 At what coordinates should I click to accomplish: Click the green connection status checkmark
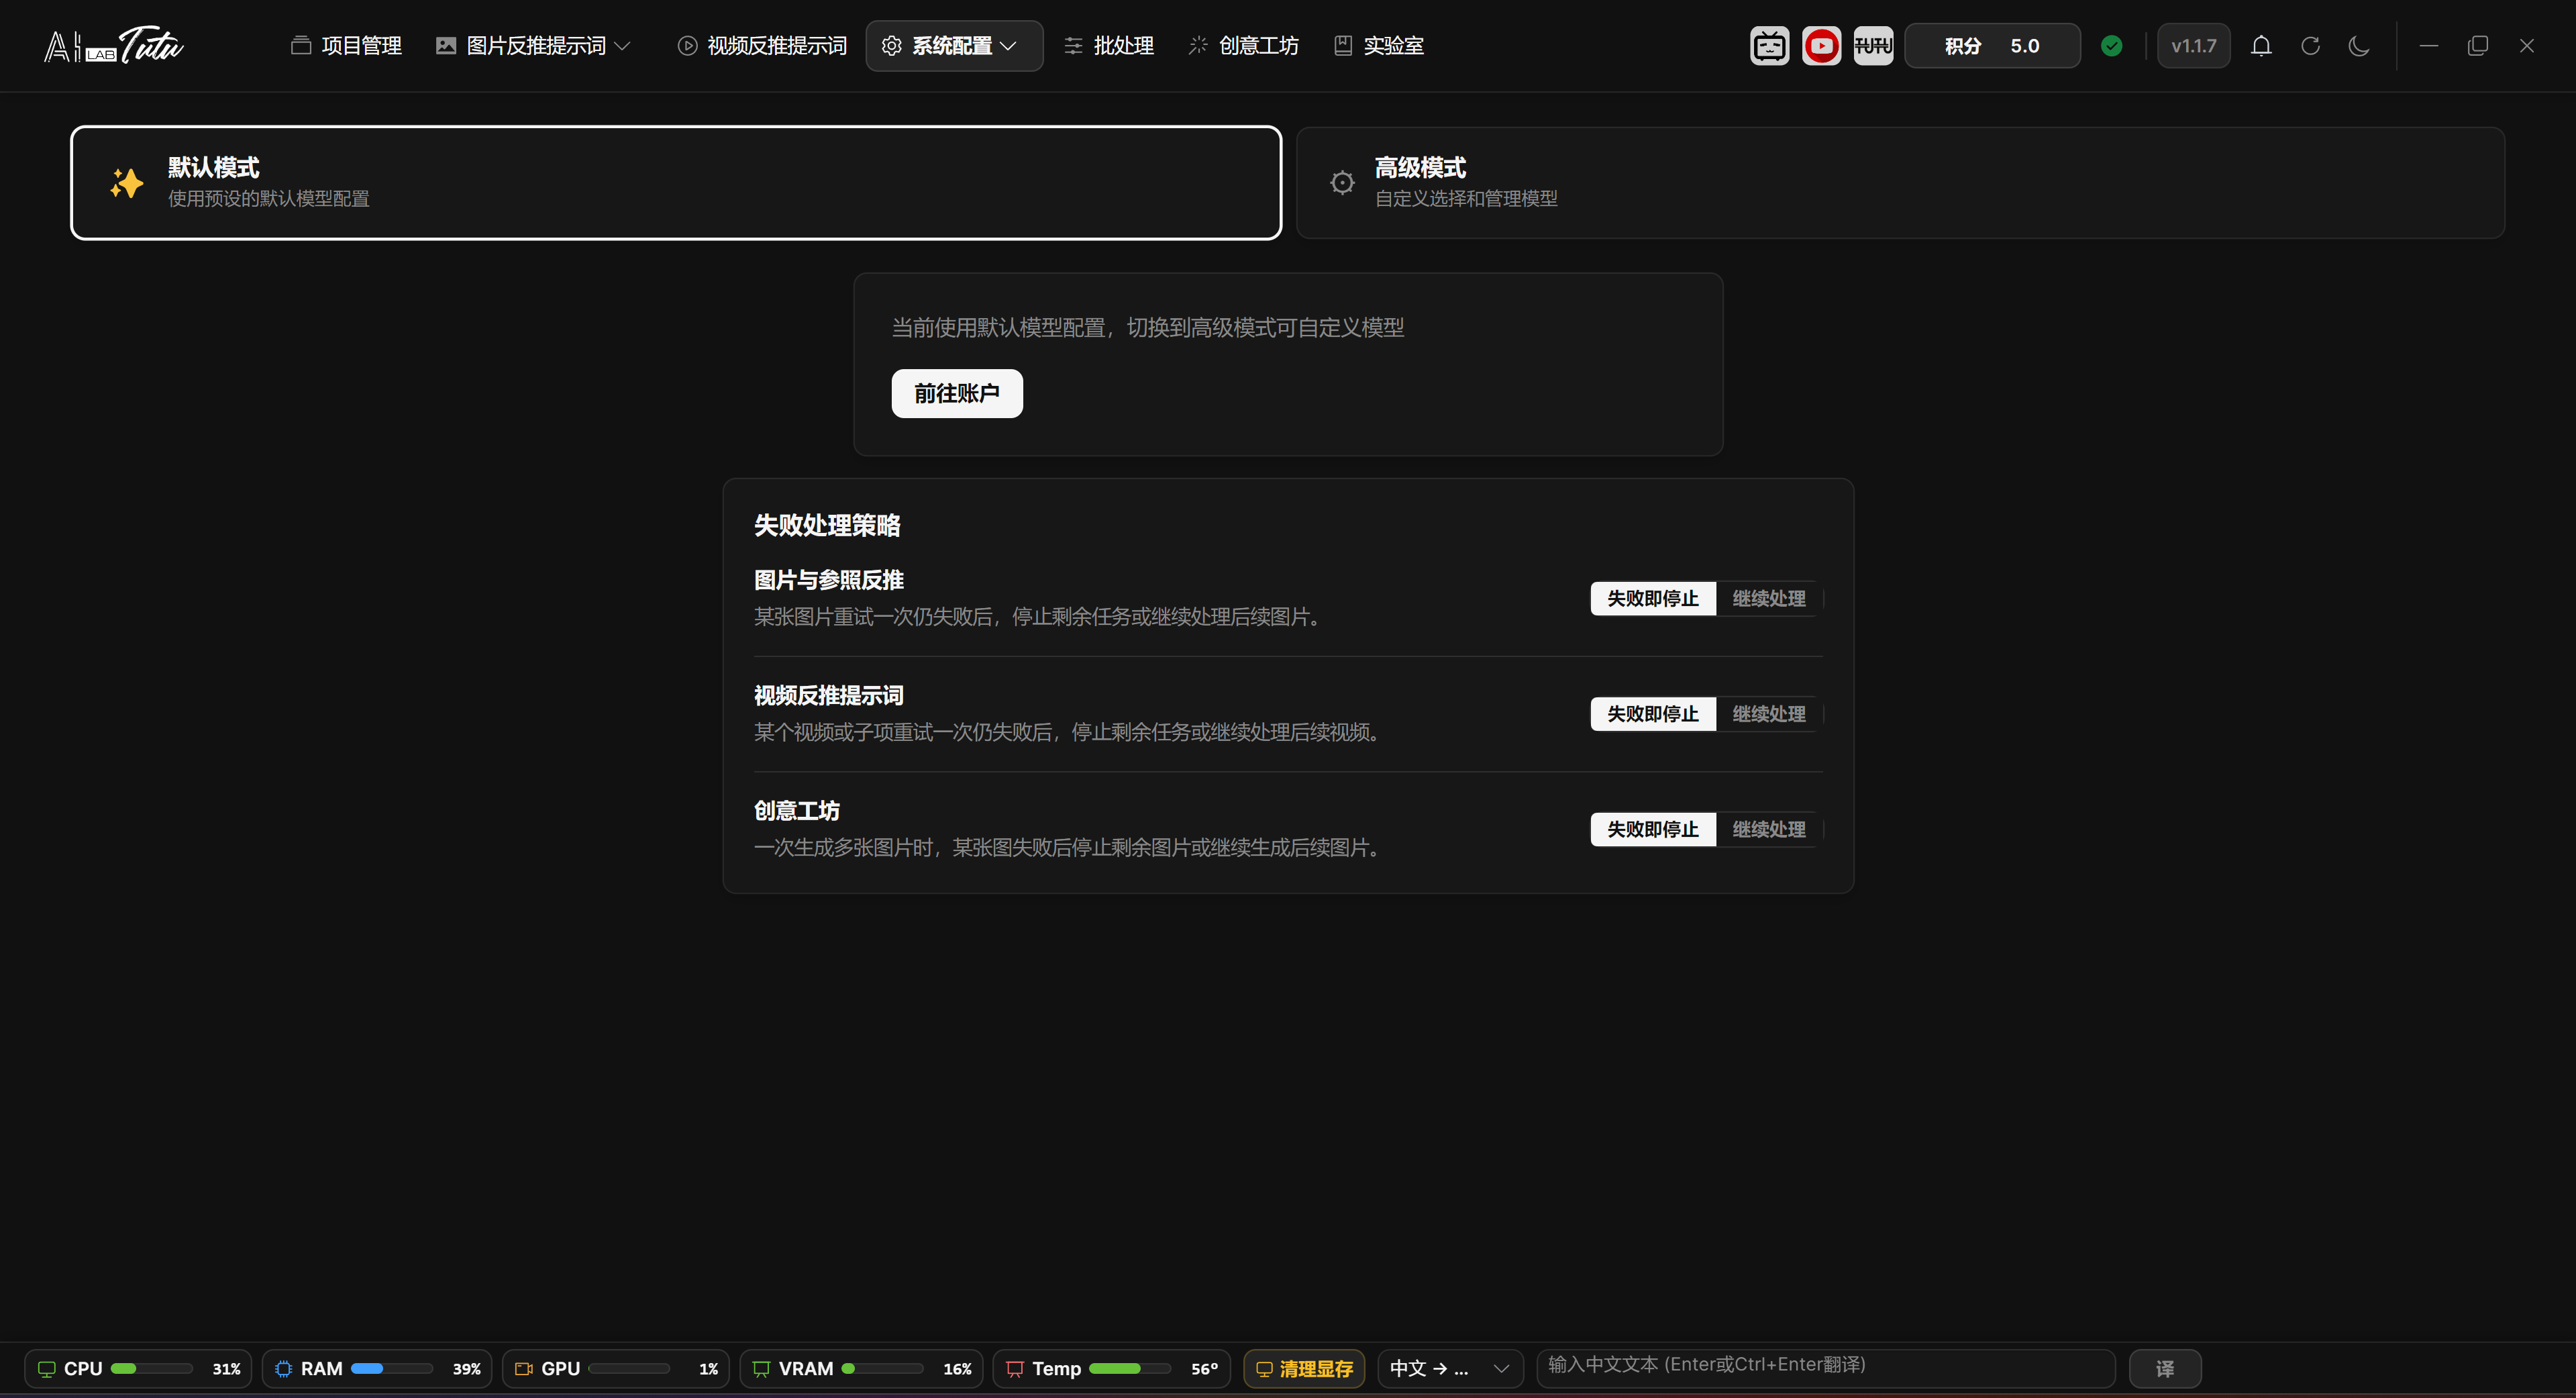pyautogui.click(x=2112, y=46)
